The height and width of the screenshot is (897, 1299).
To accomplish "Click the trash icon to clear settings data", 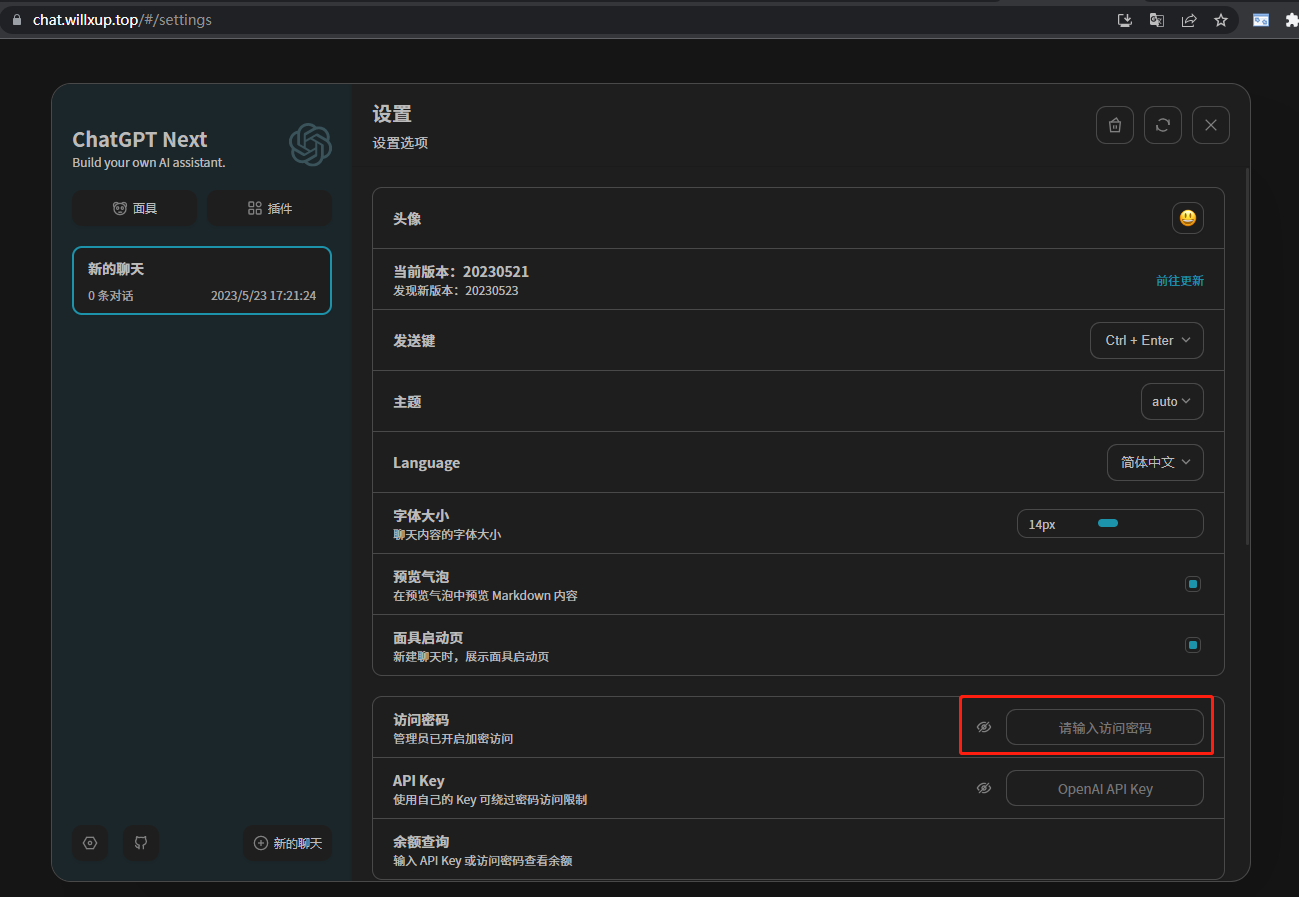I will (x=1115, y=125).
